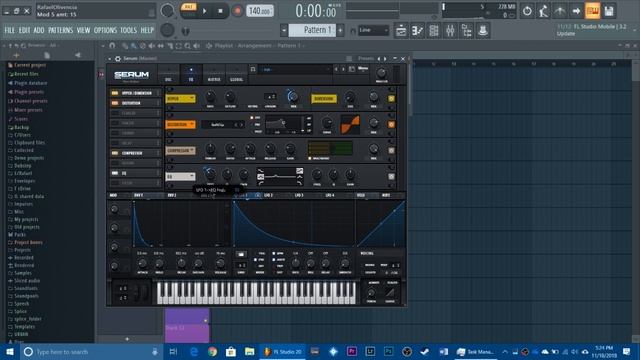Switch to Serum OSC tab
640x360 pixels.
pyautogui.click(x=168, y=75)
